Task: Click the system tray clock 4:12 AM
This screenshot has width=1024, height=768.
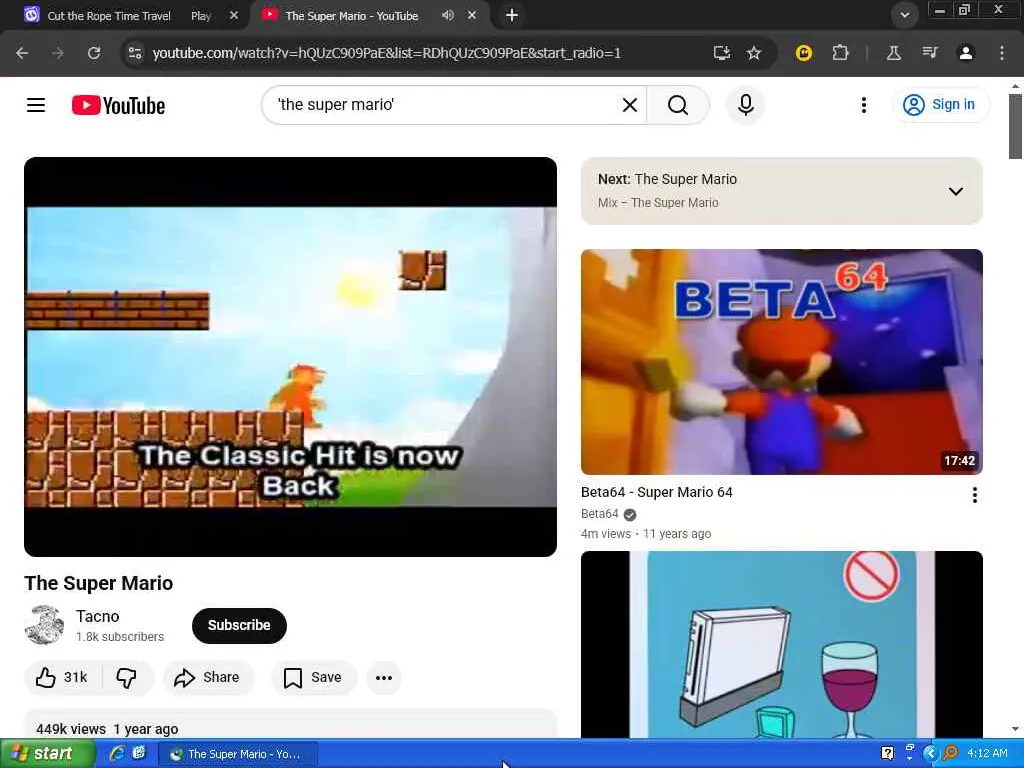Action: tap(987, 753)
